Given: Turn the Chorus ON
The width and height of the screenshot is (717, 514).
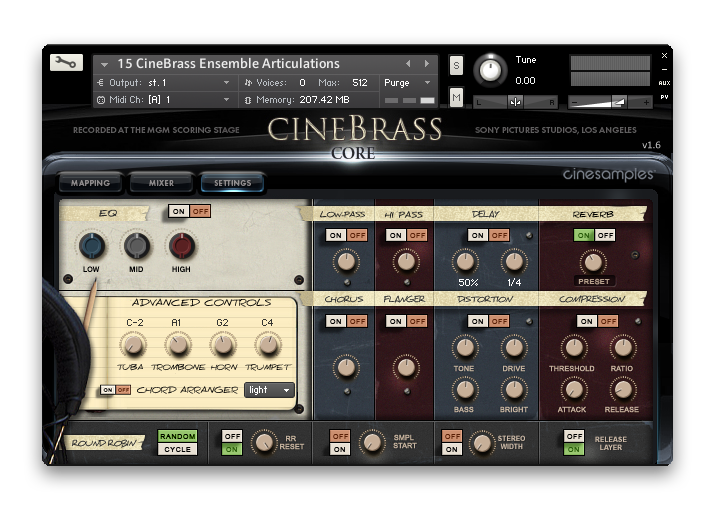Looking at the screenshot, I should [336, 321].
